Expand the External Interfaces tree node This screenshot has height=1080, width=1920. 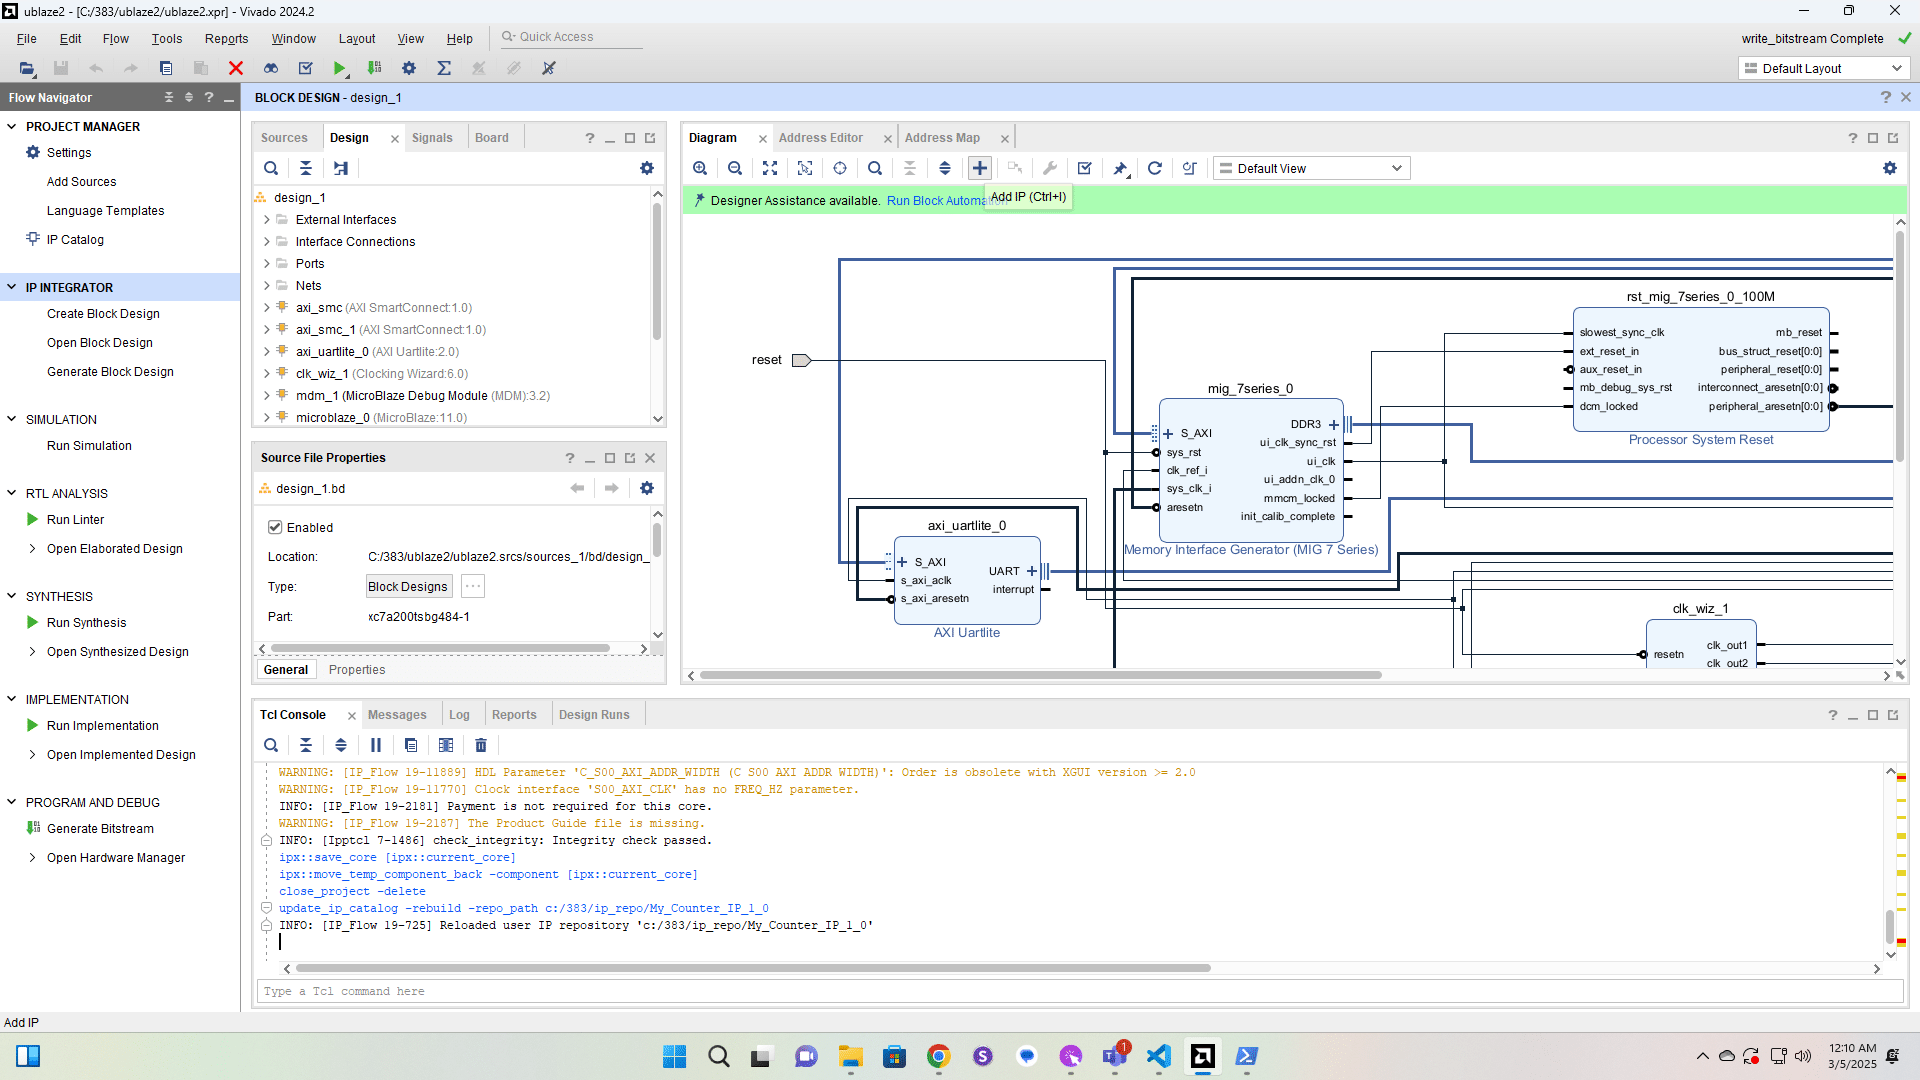tap(267, 220)
